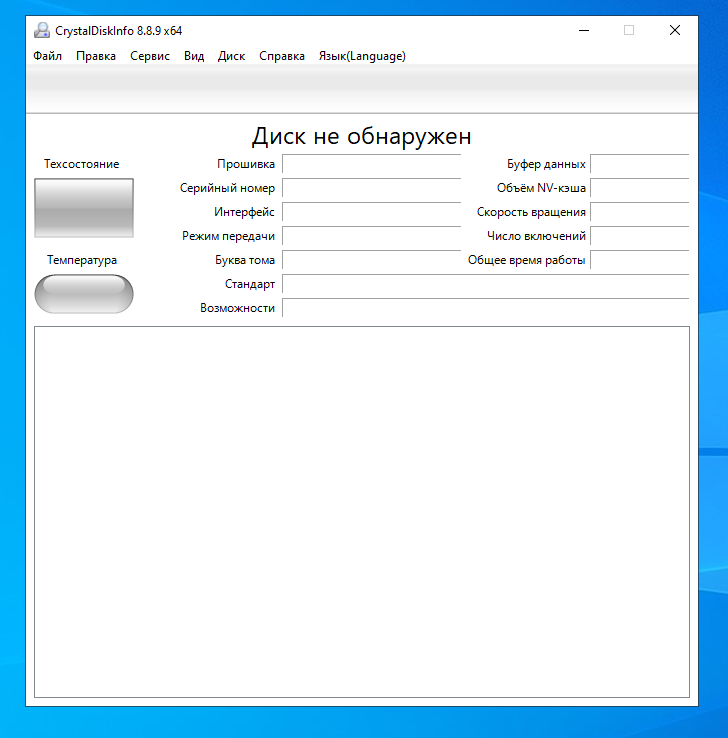Image resolution: width=728 pixels, height=738 pixels.
Task: Click the Стандарт label
Action: [250, 284]
